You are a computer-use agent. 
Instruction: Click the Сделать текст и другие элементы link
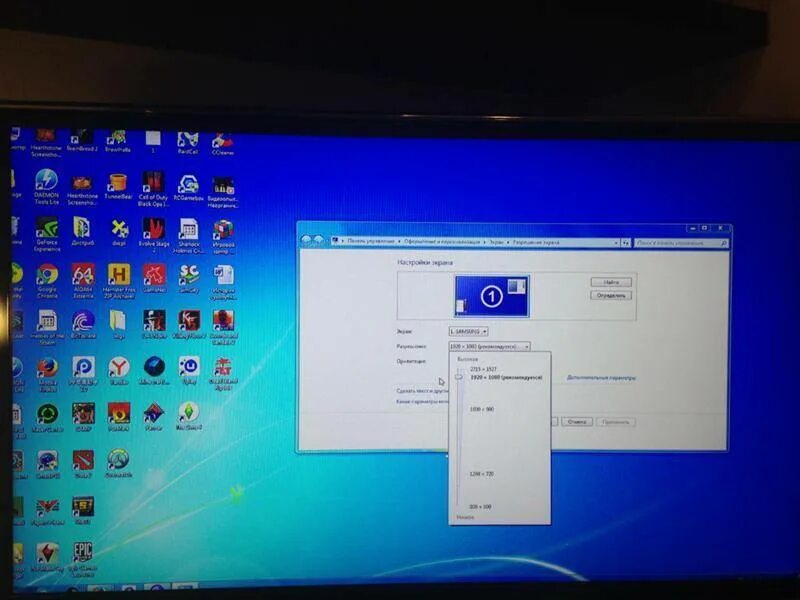[422, 391]
